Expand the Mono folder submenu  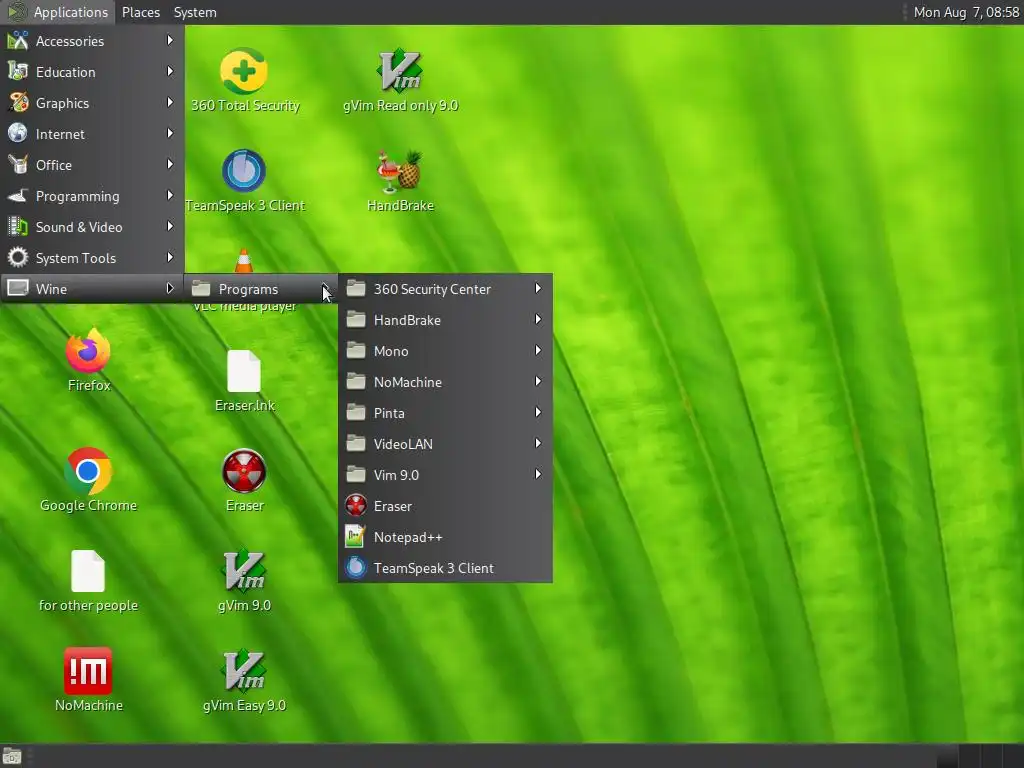tap(445, 351)
